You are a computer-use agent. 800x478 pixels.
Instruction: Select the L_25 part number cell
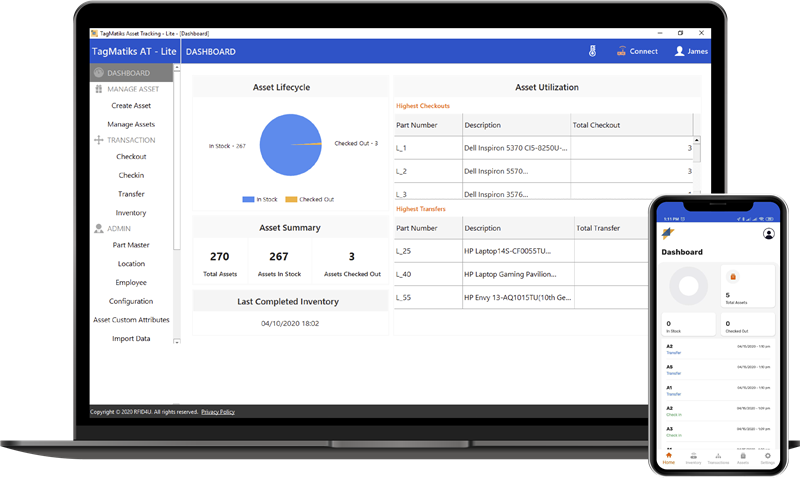(x=428, y=251)
